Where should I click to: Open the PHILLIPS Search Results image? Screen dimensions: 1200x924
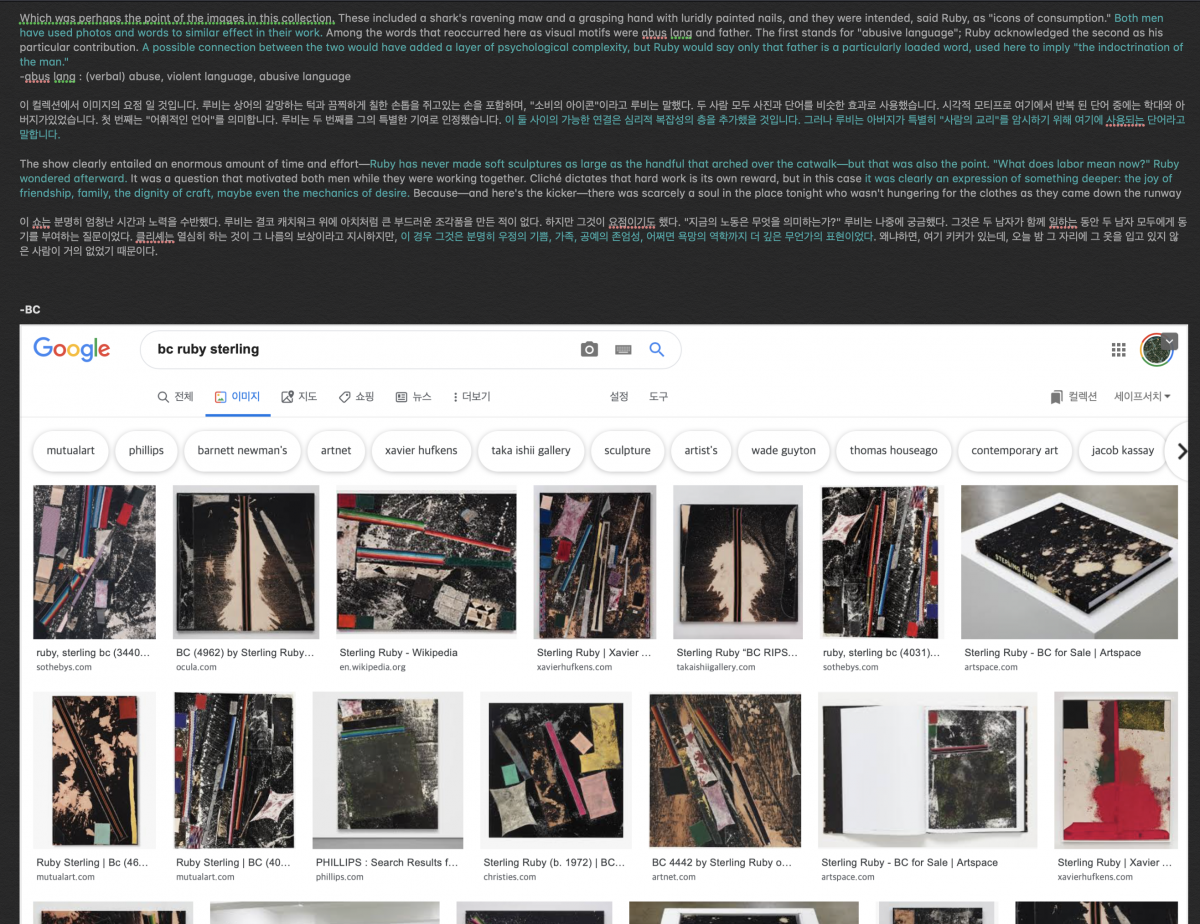click(388, 770)
